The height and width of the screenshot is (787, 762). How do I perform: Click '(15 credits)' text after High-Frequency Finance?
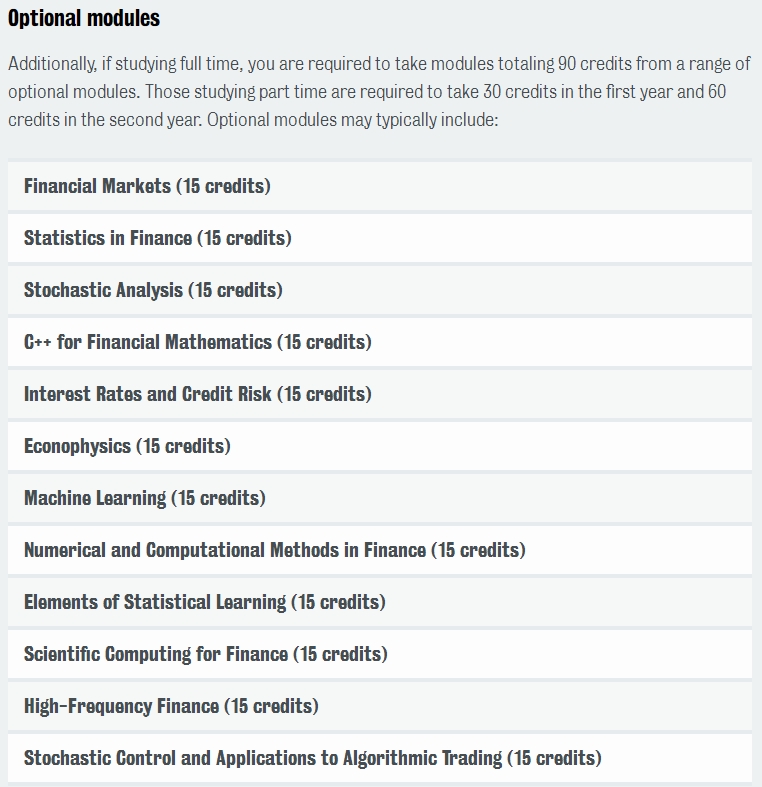272,706
